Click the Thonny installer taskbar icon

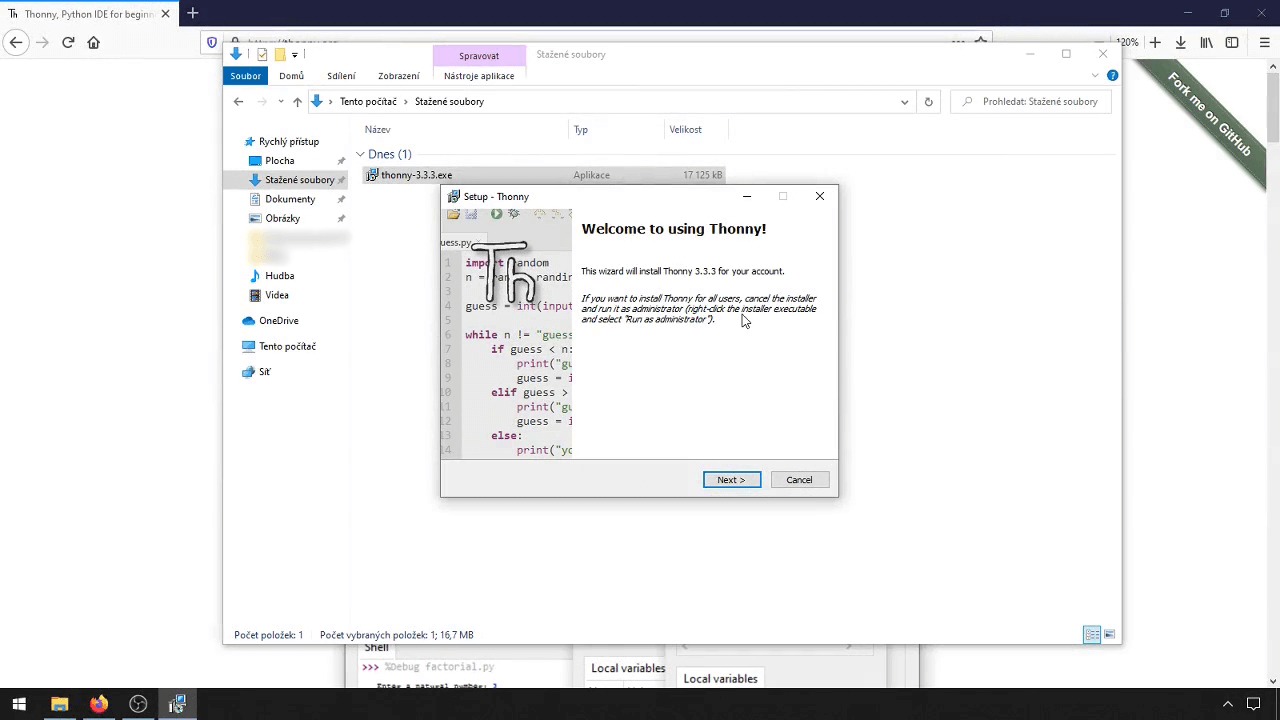(x=177, y=705)
